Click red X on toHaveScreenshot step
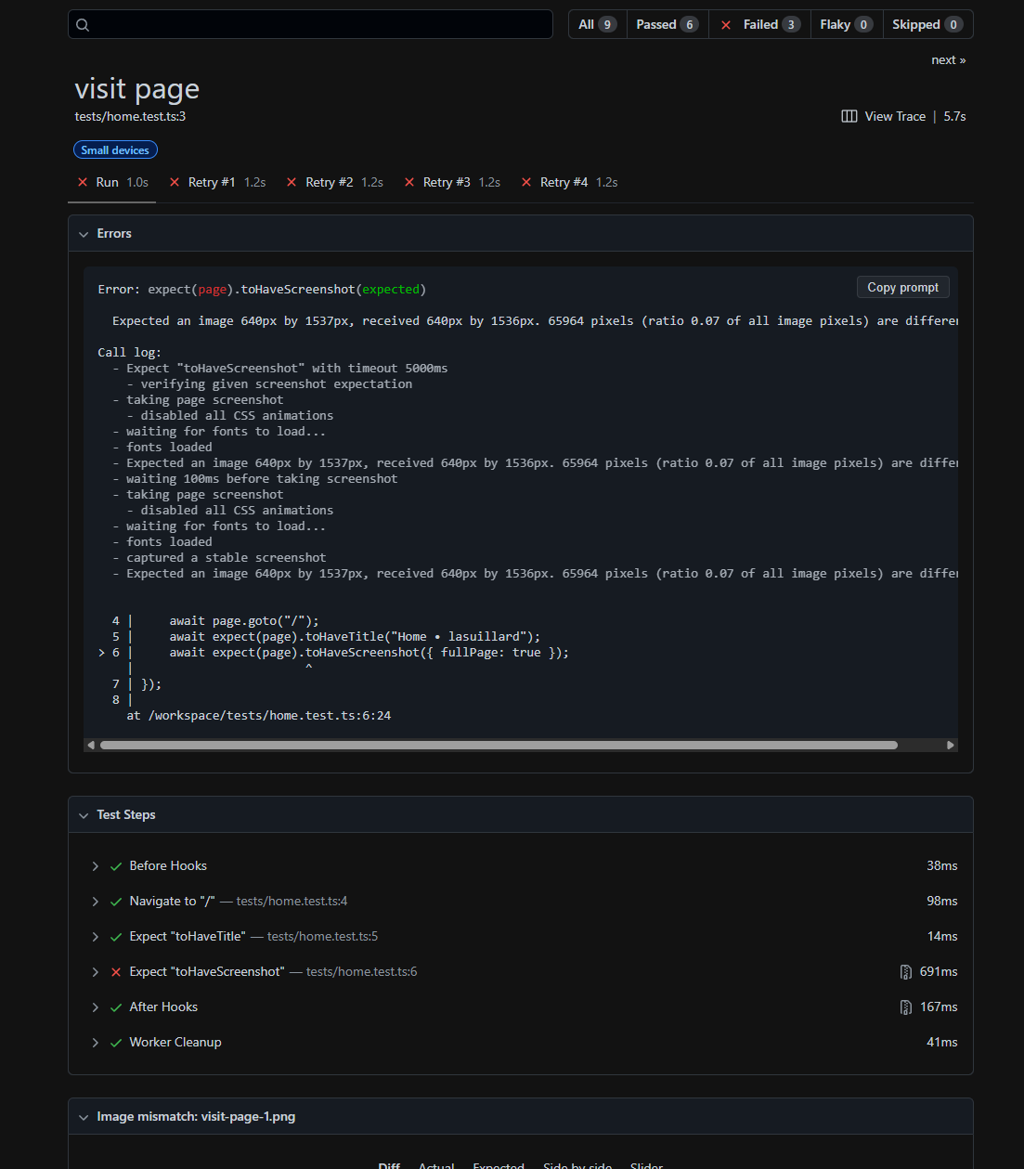1024x1169 pixels. (x=116, y=972)
